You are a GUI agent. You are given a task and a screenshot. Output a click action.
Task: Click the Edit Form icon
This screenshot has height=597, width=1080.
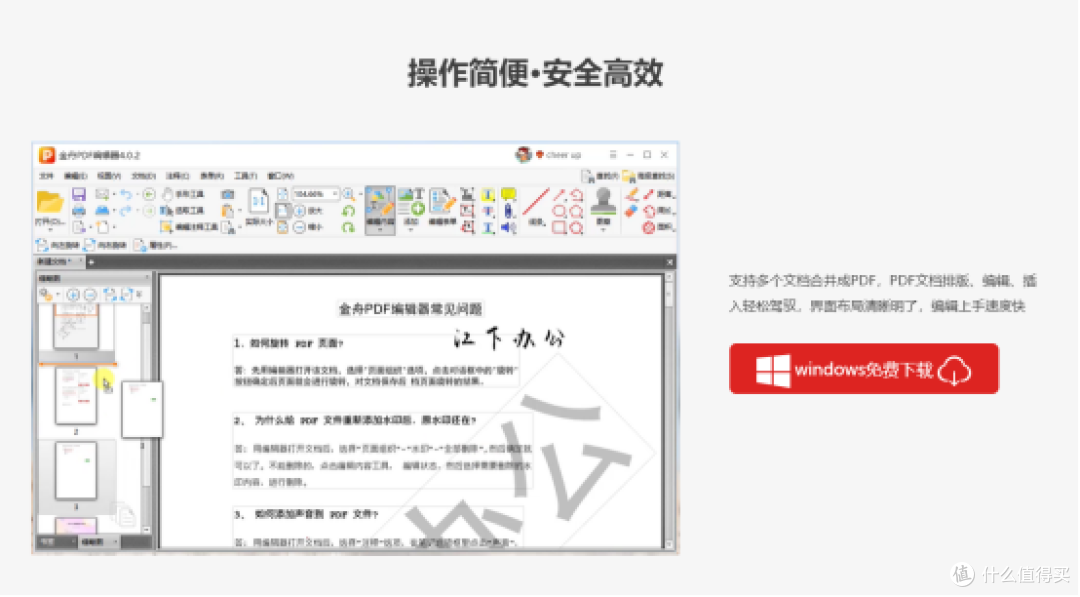point(443,200)
